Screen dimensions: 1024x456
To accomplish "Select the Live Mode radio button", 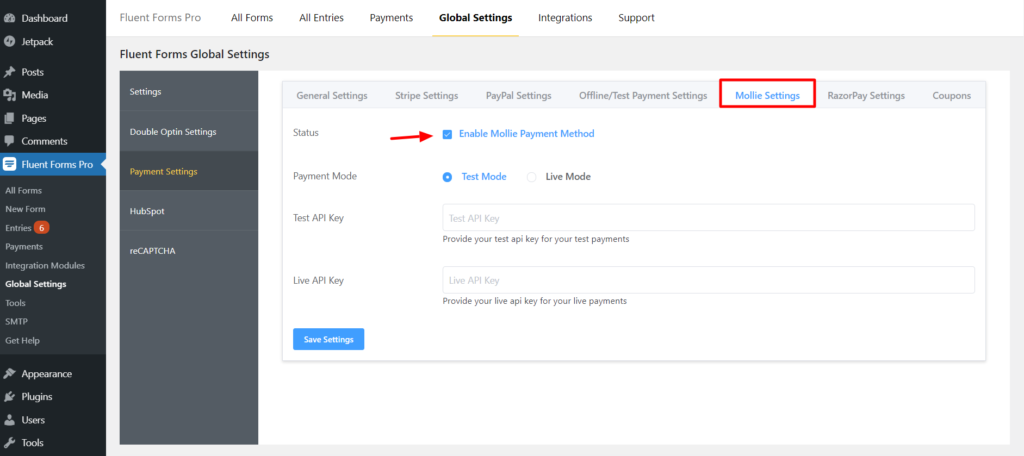I will [532, 177].
